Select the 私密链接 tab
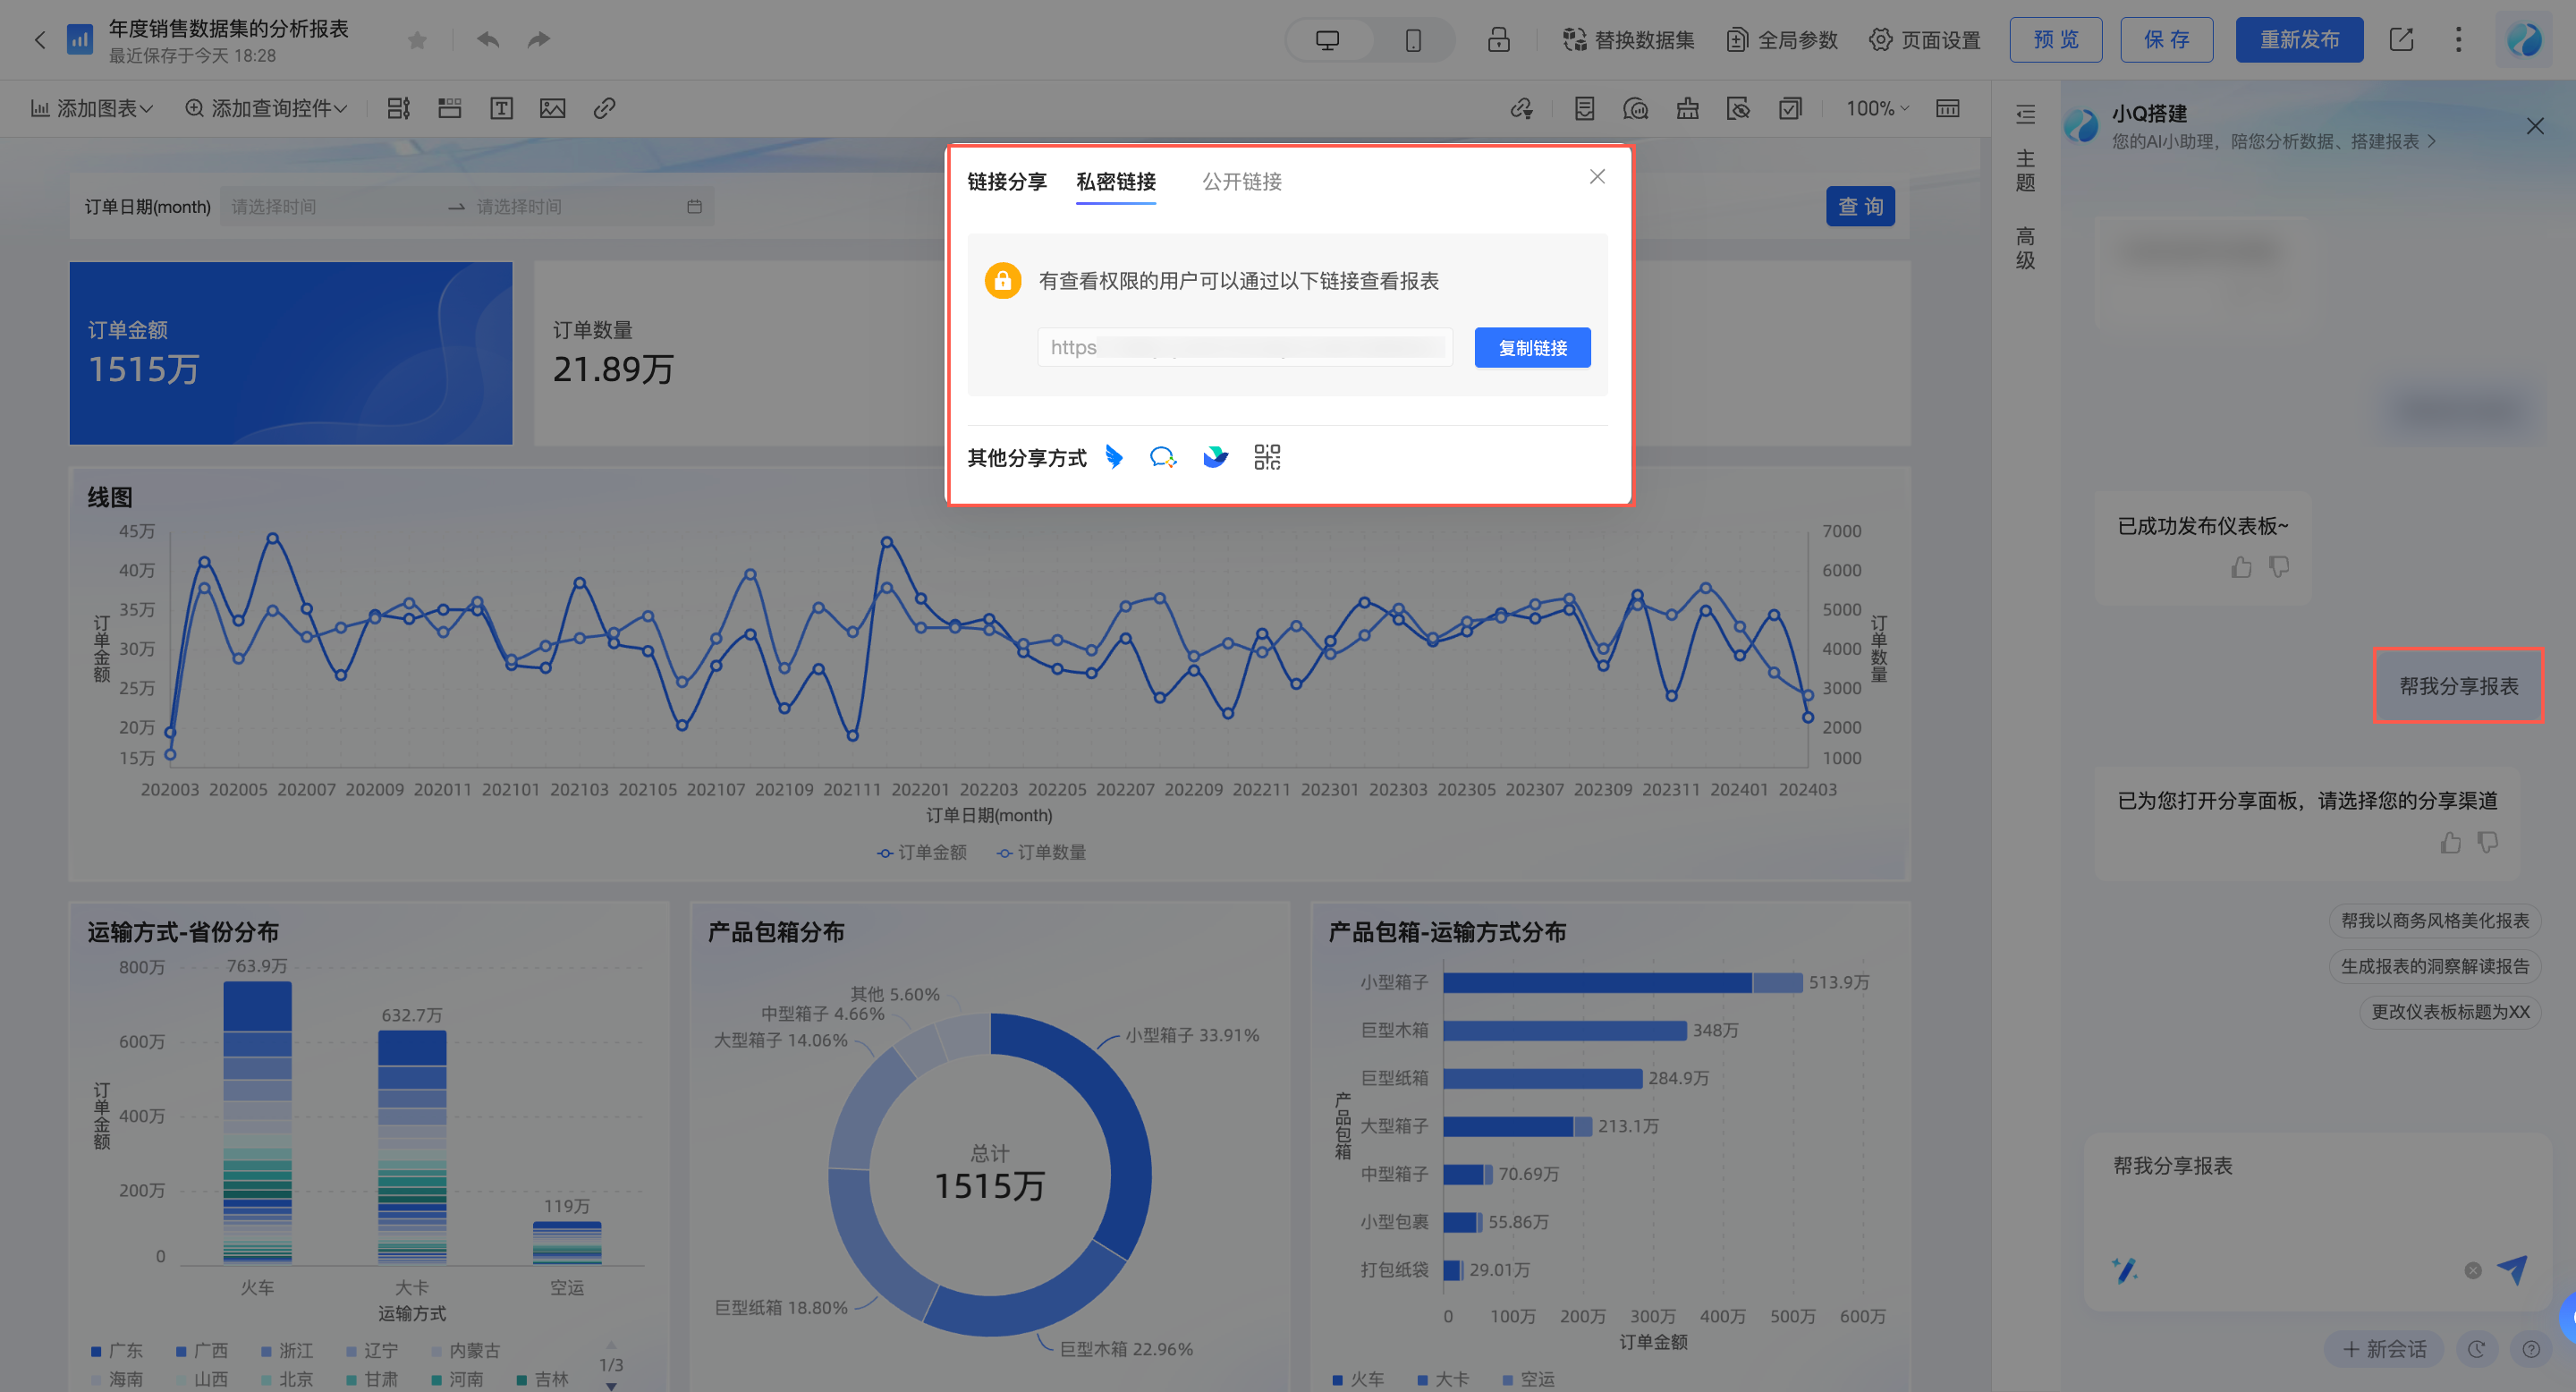Screen dimensions: 2576x1392 (x=1116, y=182)
